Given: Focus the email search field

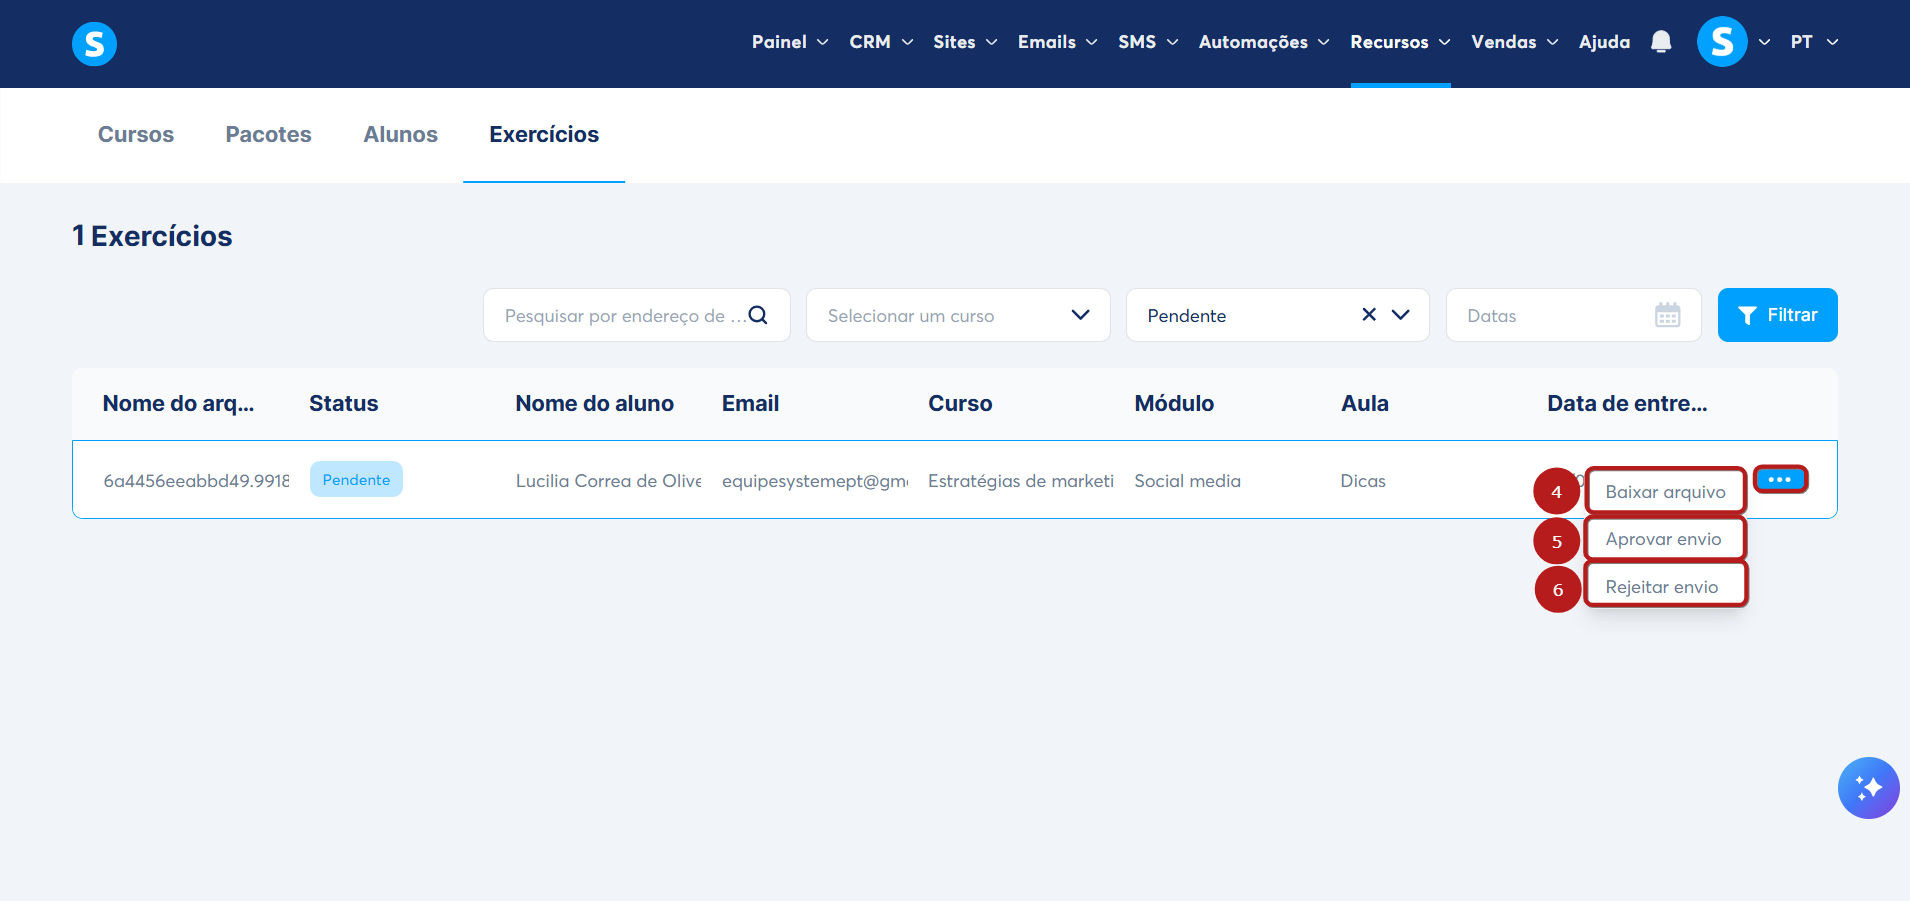Looking at the screenshot, I should coord(636,315).
